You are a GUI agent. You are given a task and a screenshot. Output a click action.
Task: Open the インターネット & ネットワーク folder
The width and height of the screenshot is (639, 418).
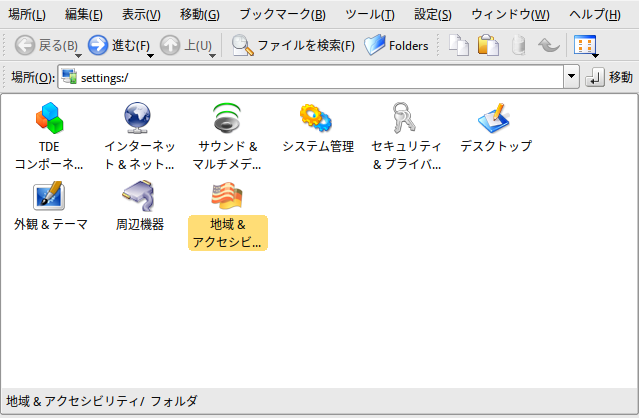[139, 136]
